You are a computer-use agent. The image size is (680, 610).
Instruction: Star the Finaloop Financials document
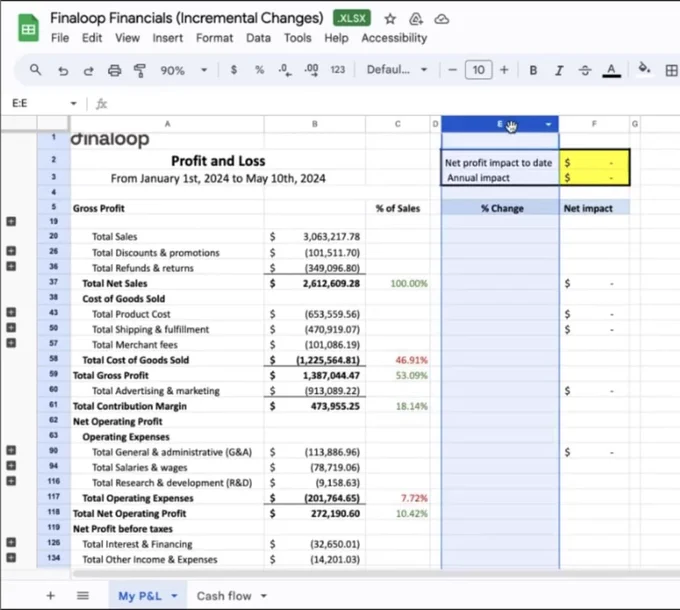pos(390,19)
